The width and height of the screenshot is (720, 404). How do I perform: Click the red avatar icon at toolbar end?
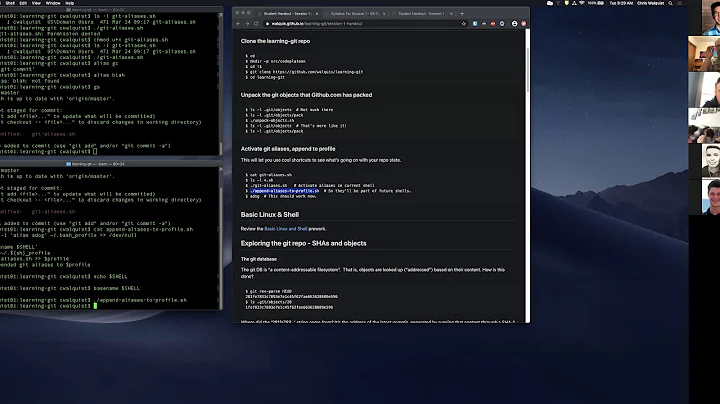pos(523,23)
